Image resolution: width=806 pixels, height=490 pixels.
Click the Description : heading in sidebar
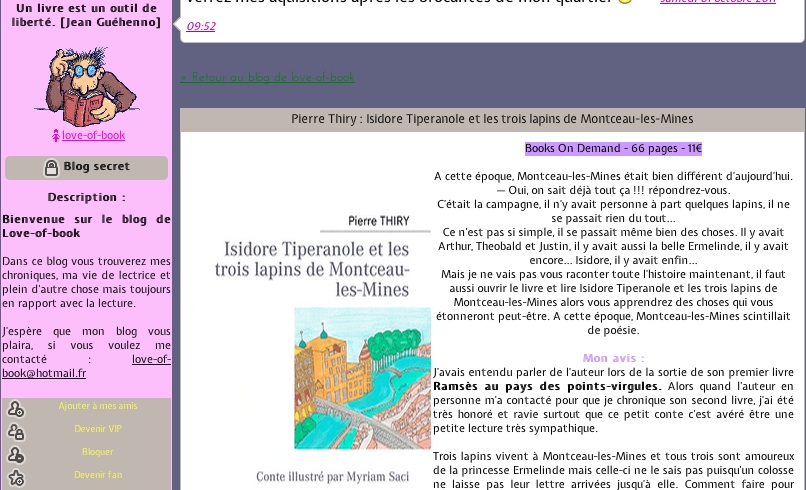86,197
